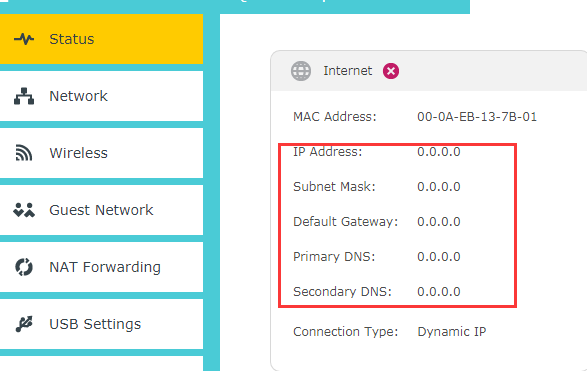Select the Guest Network menu entry
This screenshot has width=587, height=371.
(x=101, y=210)
